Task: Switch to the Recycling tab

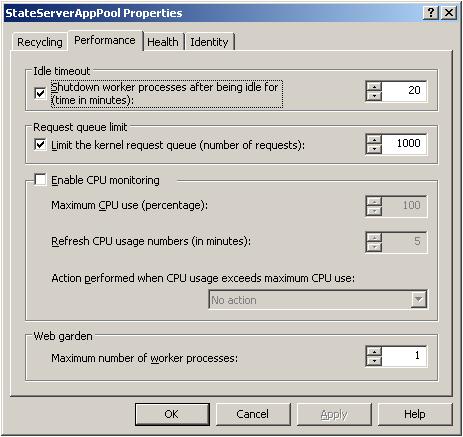Action: [x=40, y=42]
